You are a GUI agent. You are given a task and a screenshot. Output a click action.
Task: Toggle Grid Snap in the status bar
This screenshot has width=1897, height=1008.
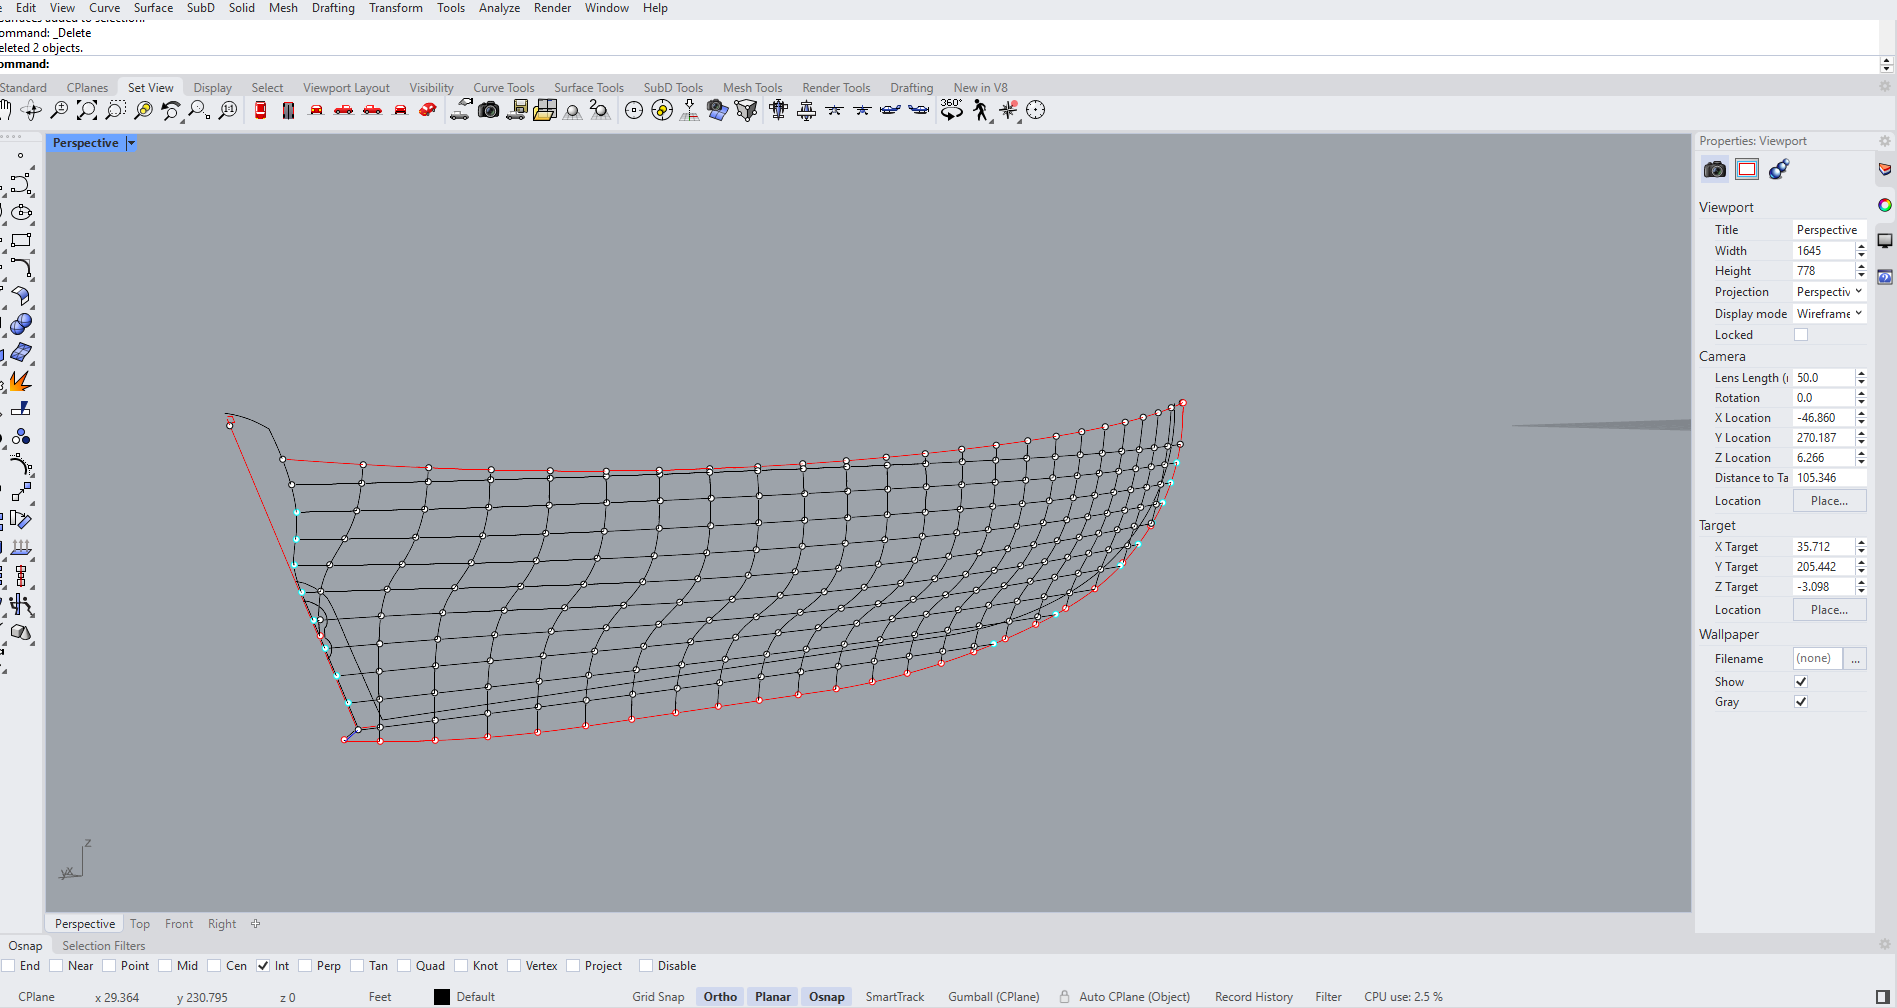658,997
